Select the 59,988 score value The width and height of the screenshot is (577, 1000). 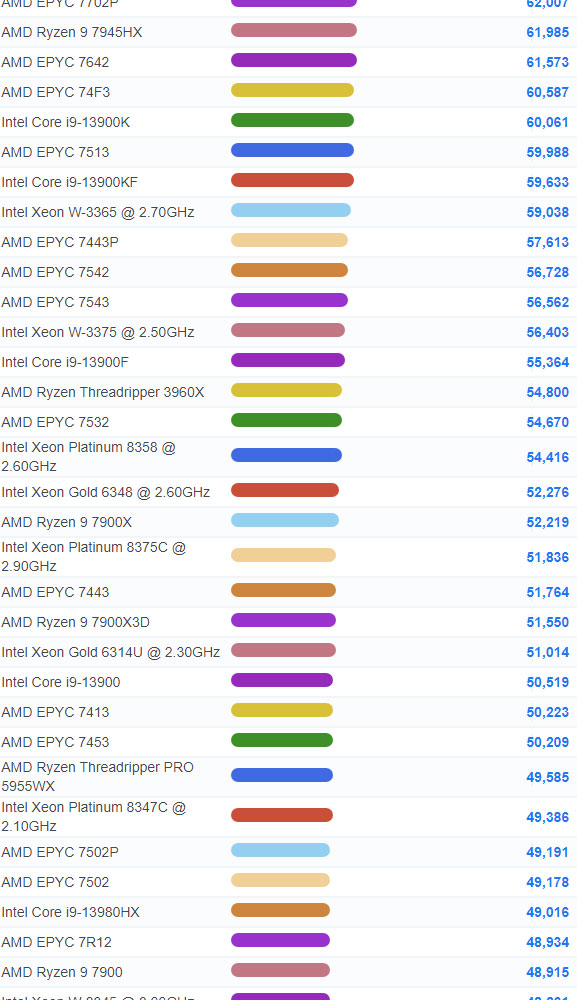(x=547, y=152)
